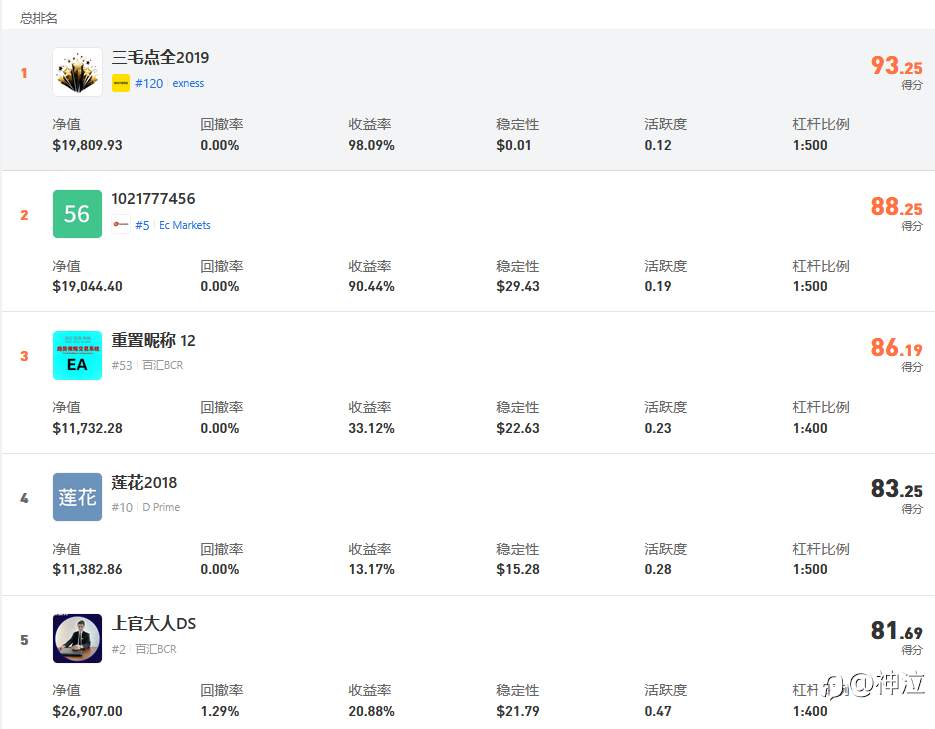Click stability value $15.28
Viewport: 935px width, 729px height.
coord(518,570)
